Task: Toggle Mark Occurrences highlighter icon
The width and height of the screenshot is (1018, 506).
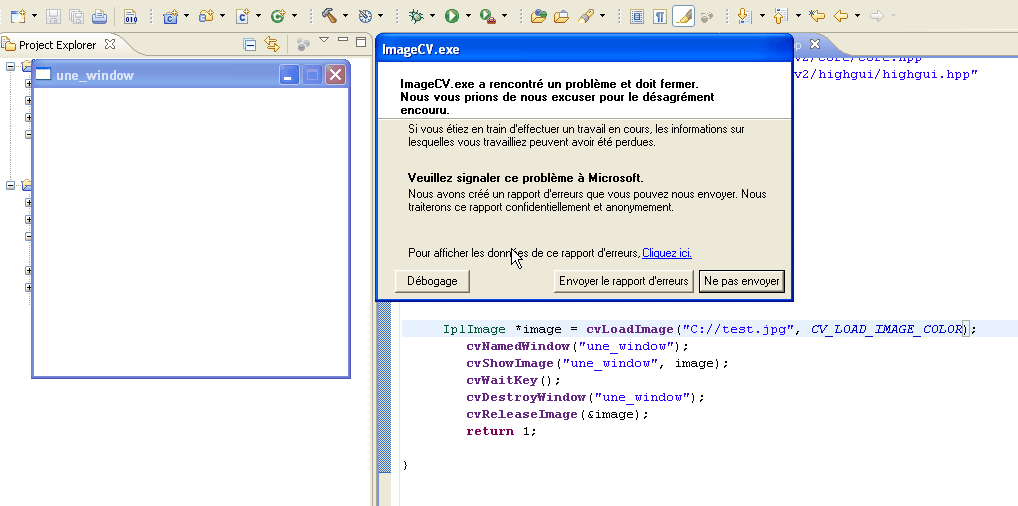Action: click(683, 16)
